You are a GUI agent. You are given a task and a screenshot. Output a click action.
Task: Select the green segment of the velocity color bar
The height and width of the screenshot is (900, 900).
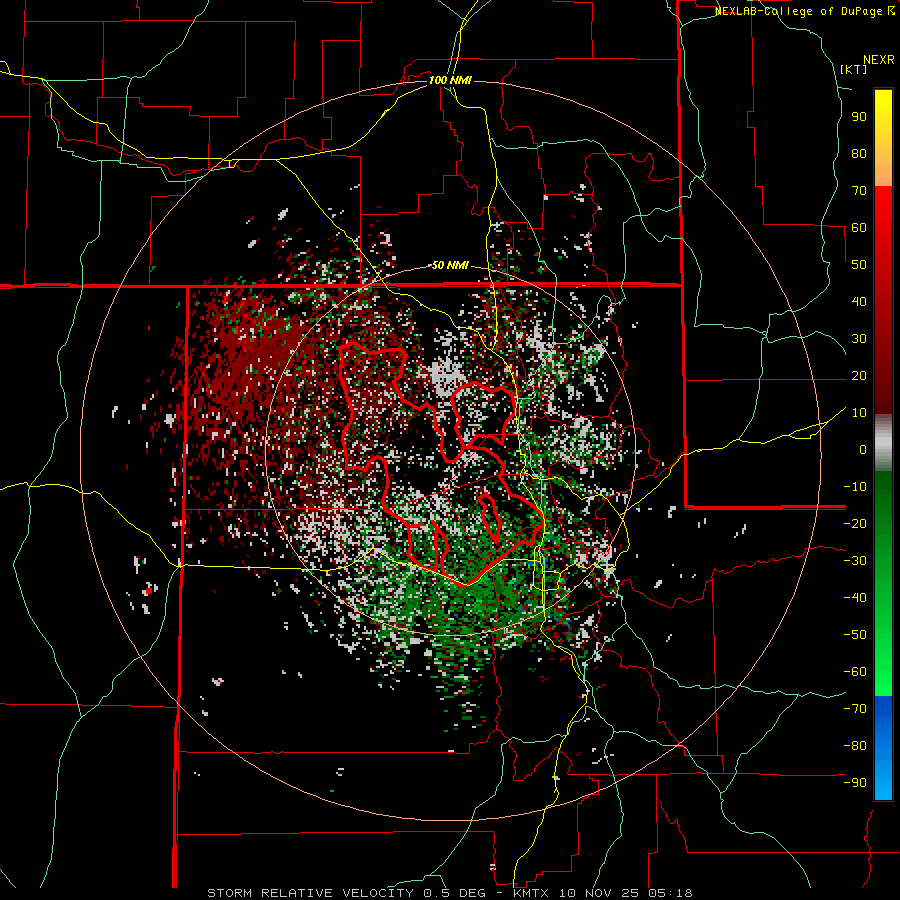point(883,583)
